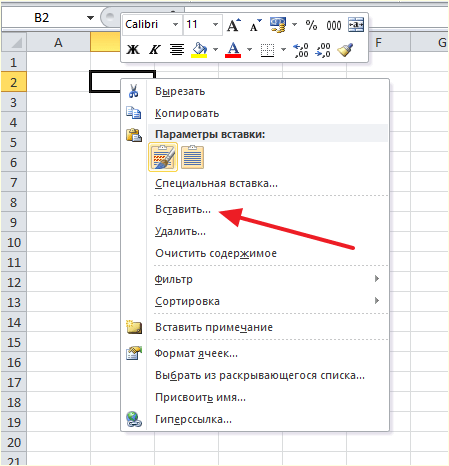Open the font size 11 dropdown

(215, 25)
